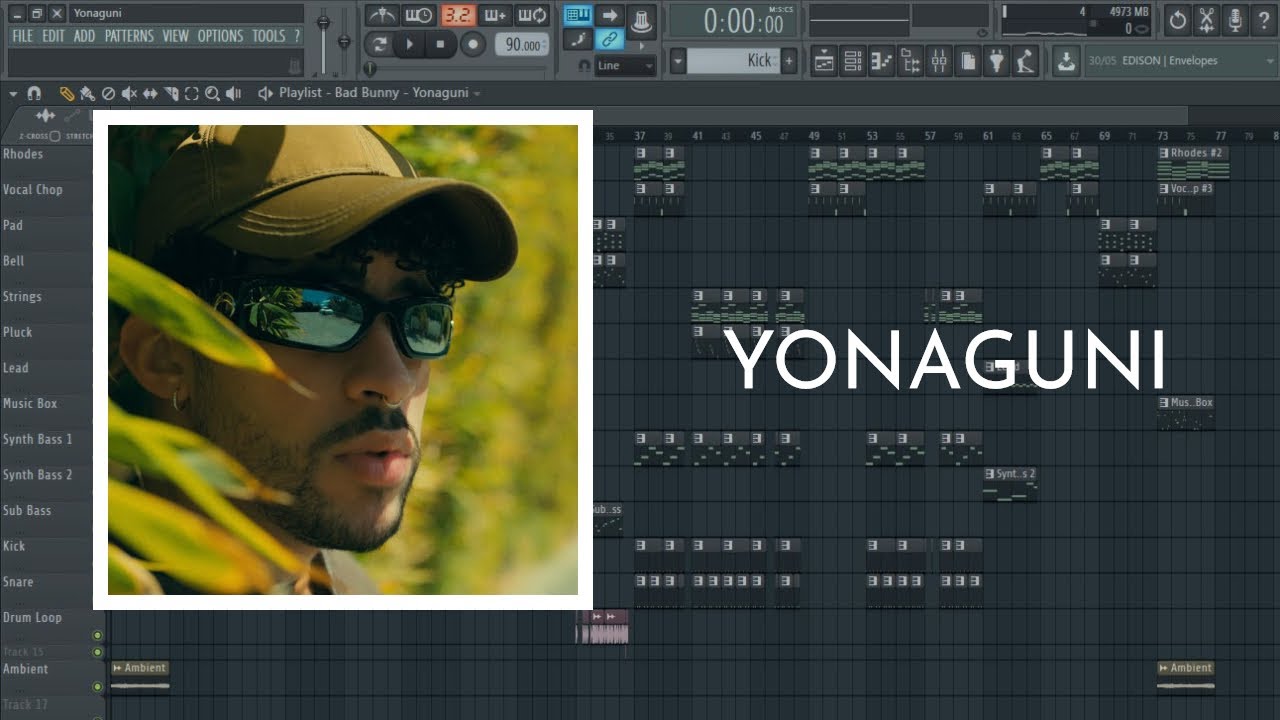Click the undo history icon
The width and height of the screenshot is (1280, 720).
tap(1178, 19)
